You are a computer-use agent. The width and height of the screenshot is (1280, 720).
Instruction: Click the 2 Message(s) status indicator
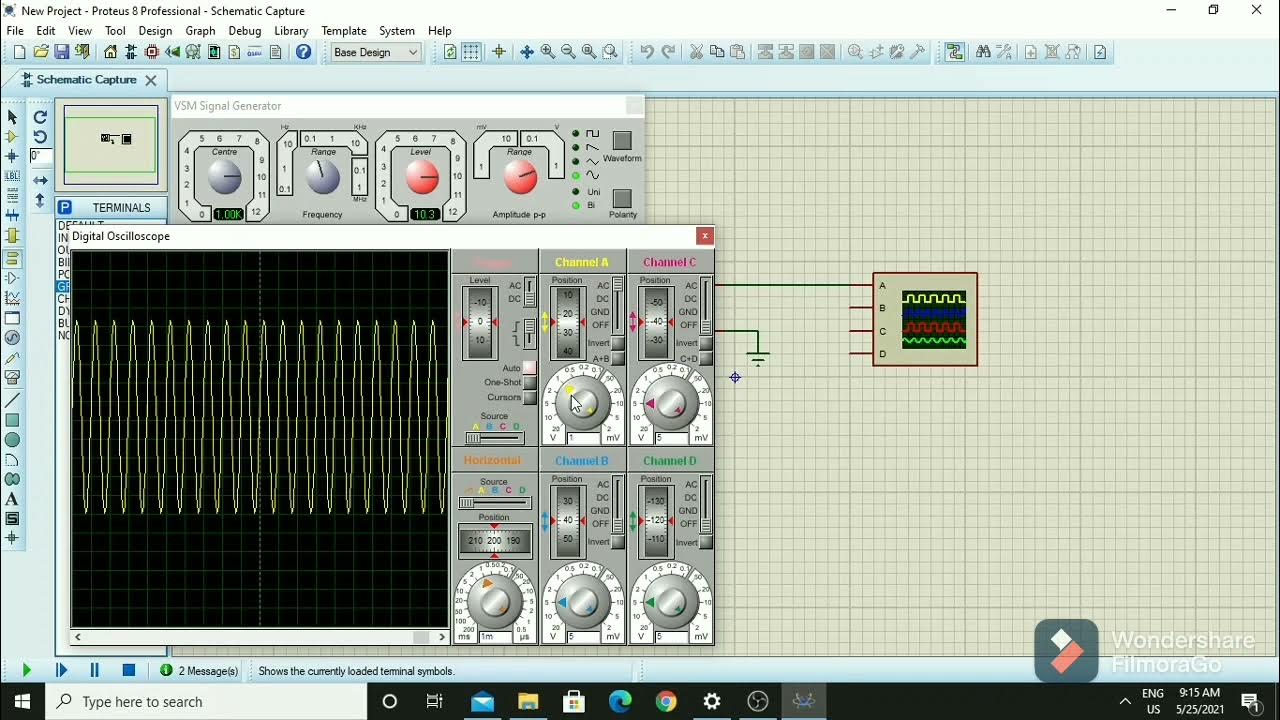pyautogui.click(x=199, y=671)
